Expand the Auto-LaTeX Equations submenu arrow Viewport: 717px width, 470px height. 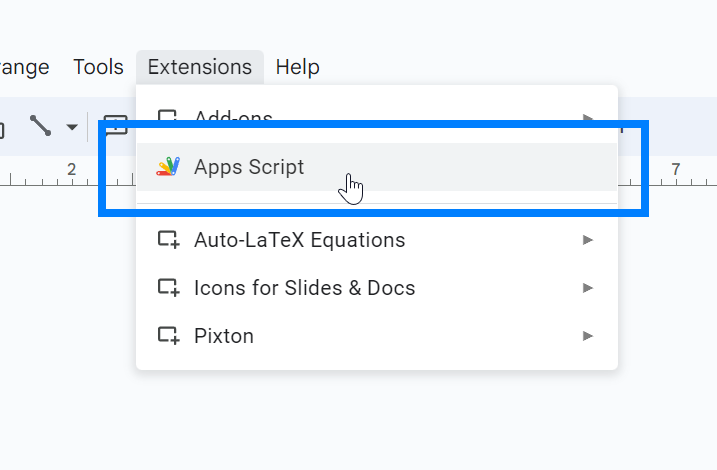pos(588,240)
